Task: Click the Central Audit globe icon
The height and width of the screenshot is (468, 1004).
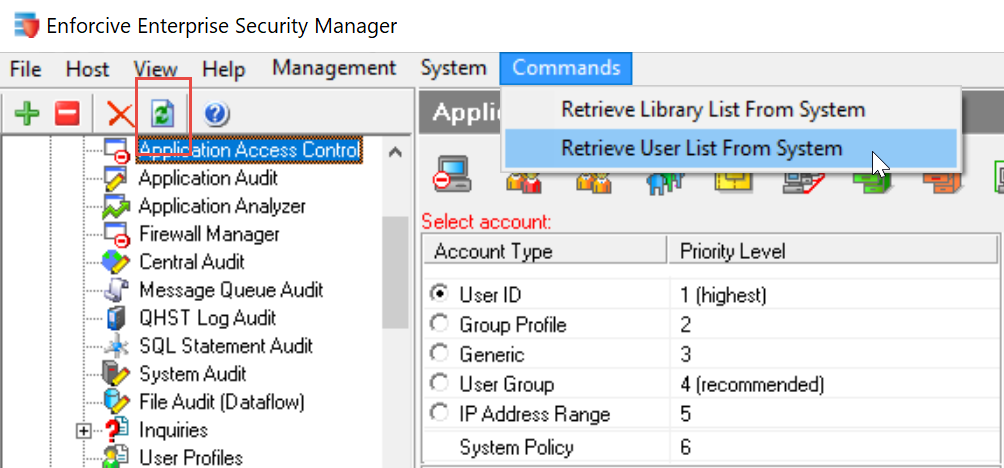Action: click(x=117, y=262)
